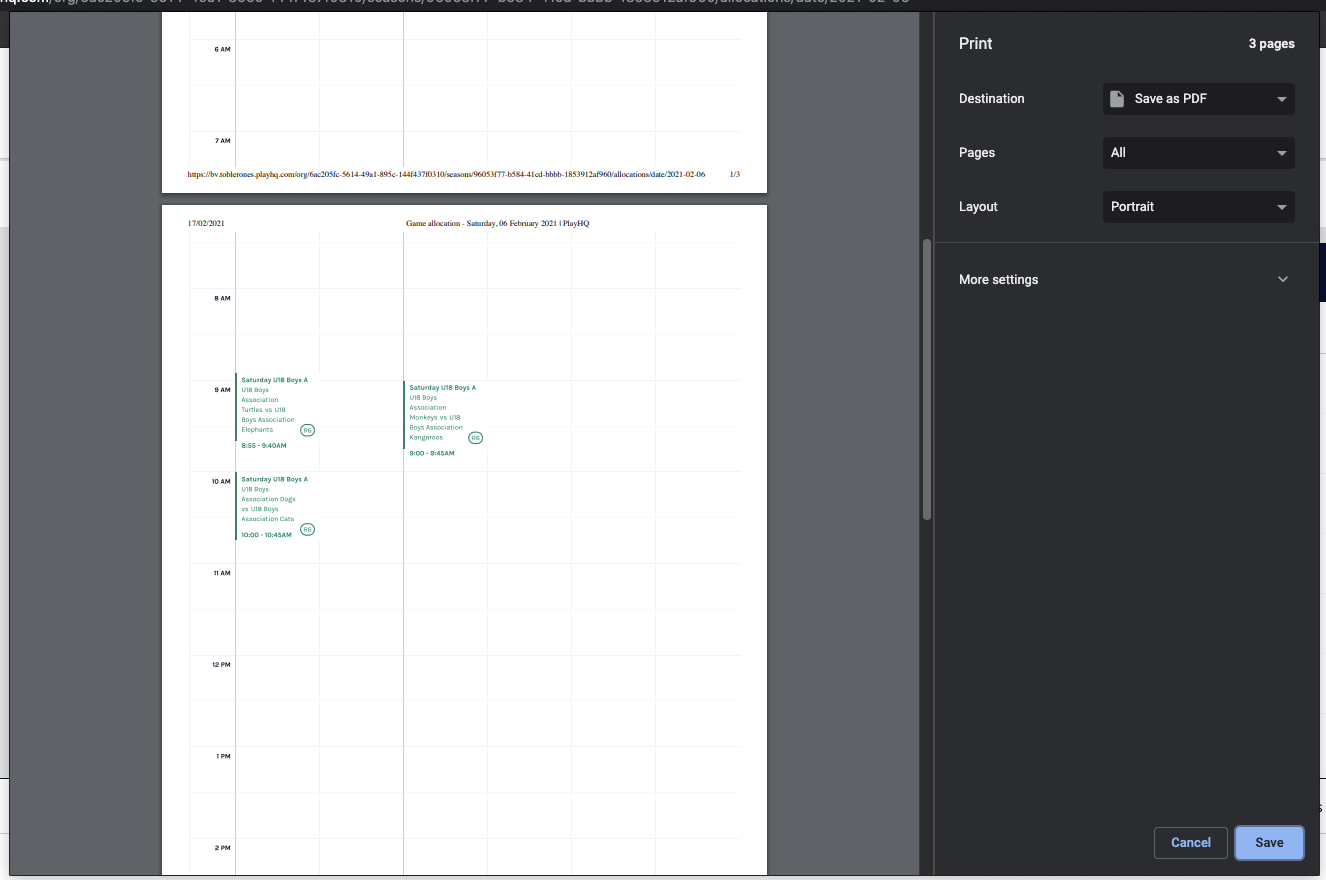Cancel the print dialog
The height and width of the screenshot is (880, 1326).
pos(1190,843)
